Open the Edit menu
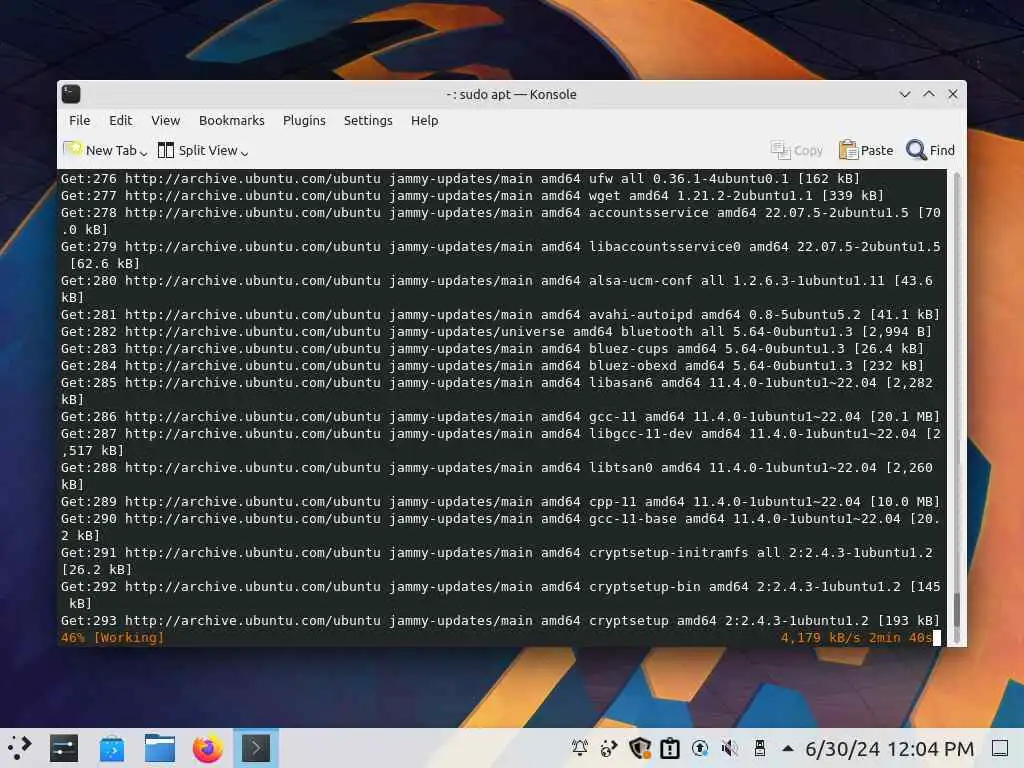1024x768 pixels. point(120,120)
